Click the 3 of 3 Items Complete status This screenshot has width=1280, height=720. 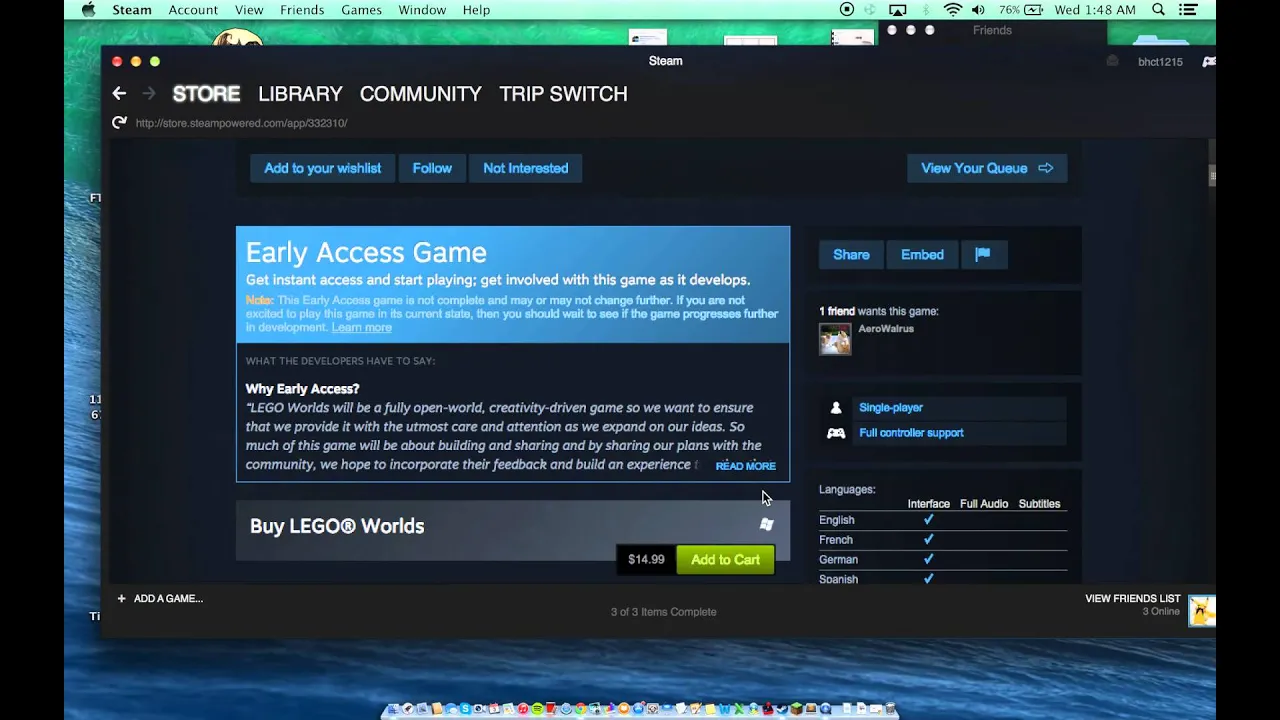[x=663, y=612]
